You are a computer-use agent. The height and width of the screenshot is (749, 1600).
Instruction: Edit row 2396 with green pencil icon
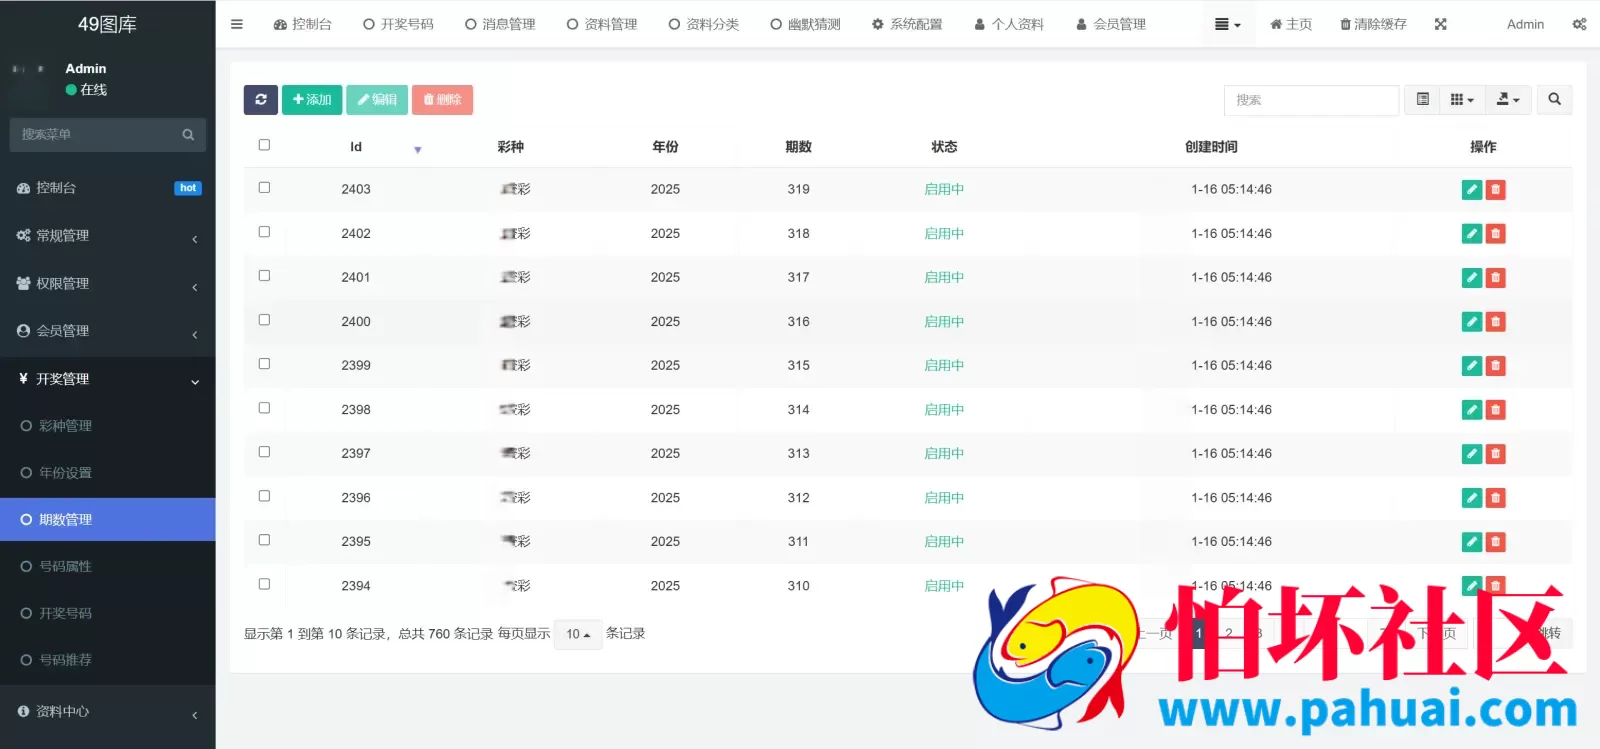click(x=1472, y=498)
